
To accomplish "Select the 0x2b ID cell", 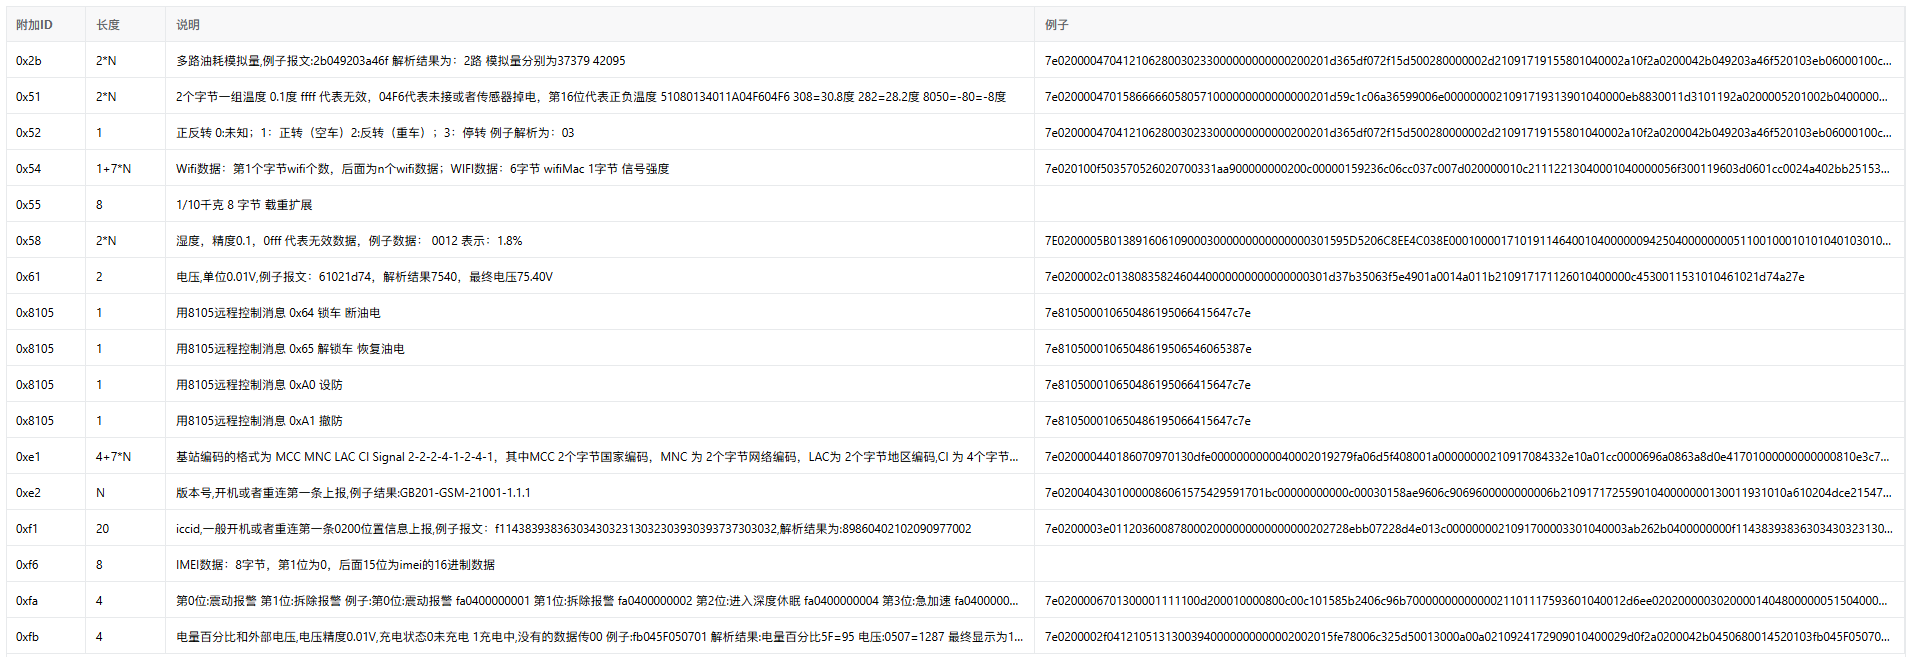I will coord(29,61).
